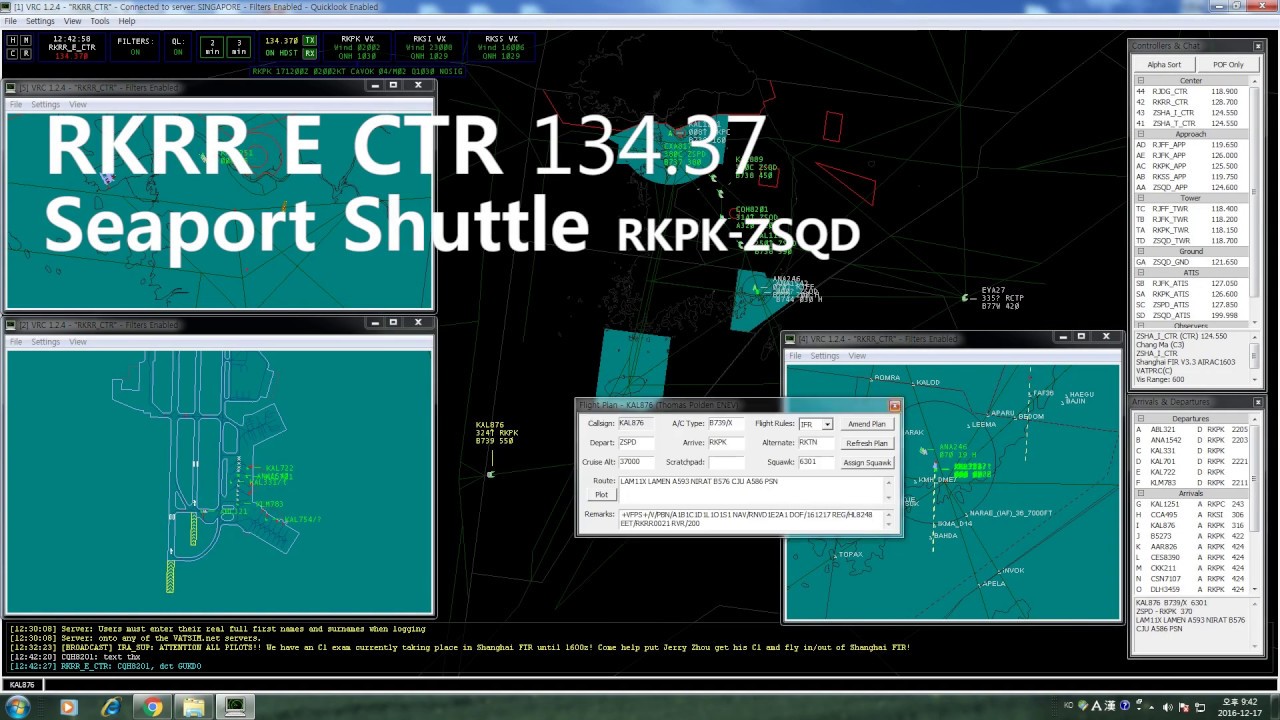
Task: Click the Cruise Alt field showing 37000
Action: click(x=636, y=462)
